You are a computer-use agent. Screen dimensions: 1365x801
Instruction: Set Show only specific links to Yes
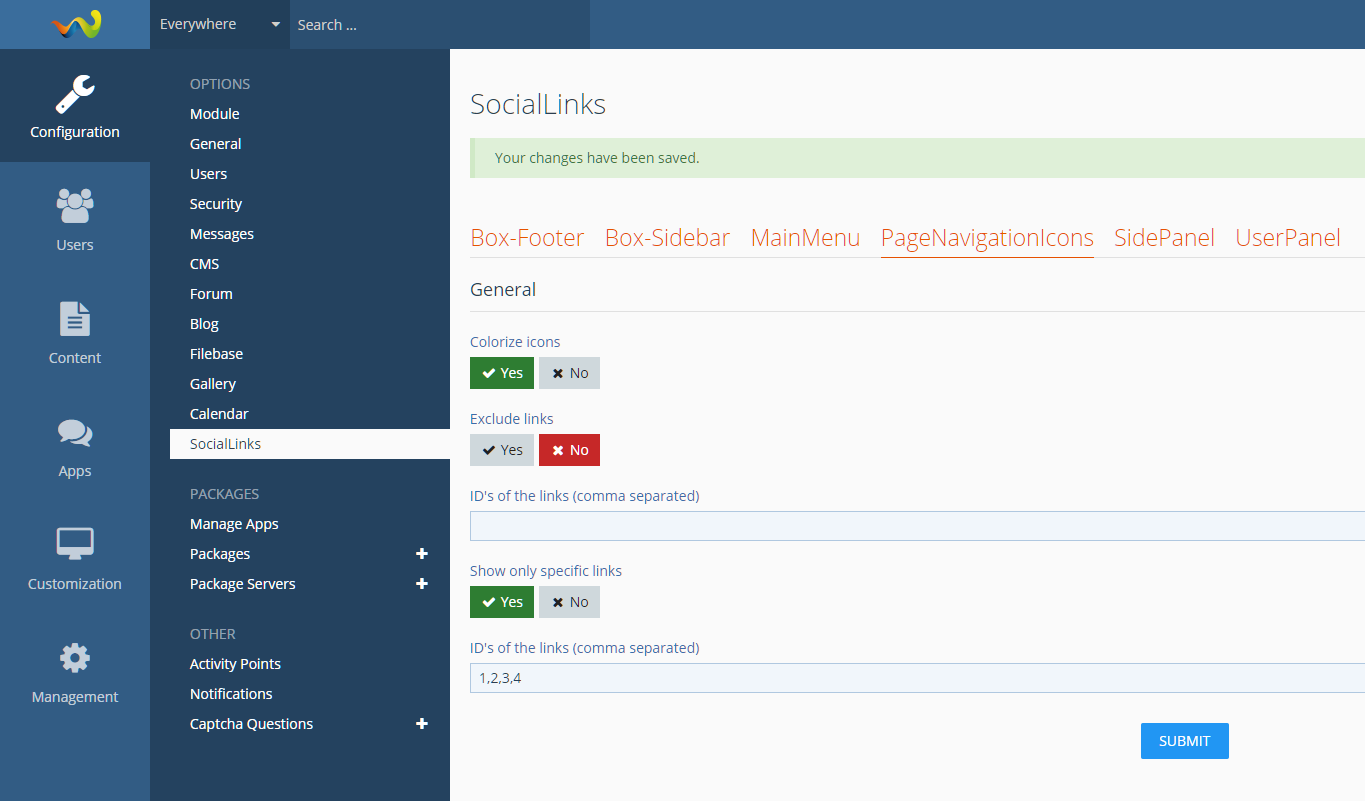click(502, 602)
